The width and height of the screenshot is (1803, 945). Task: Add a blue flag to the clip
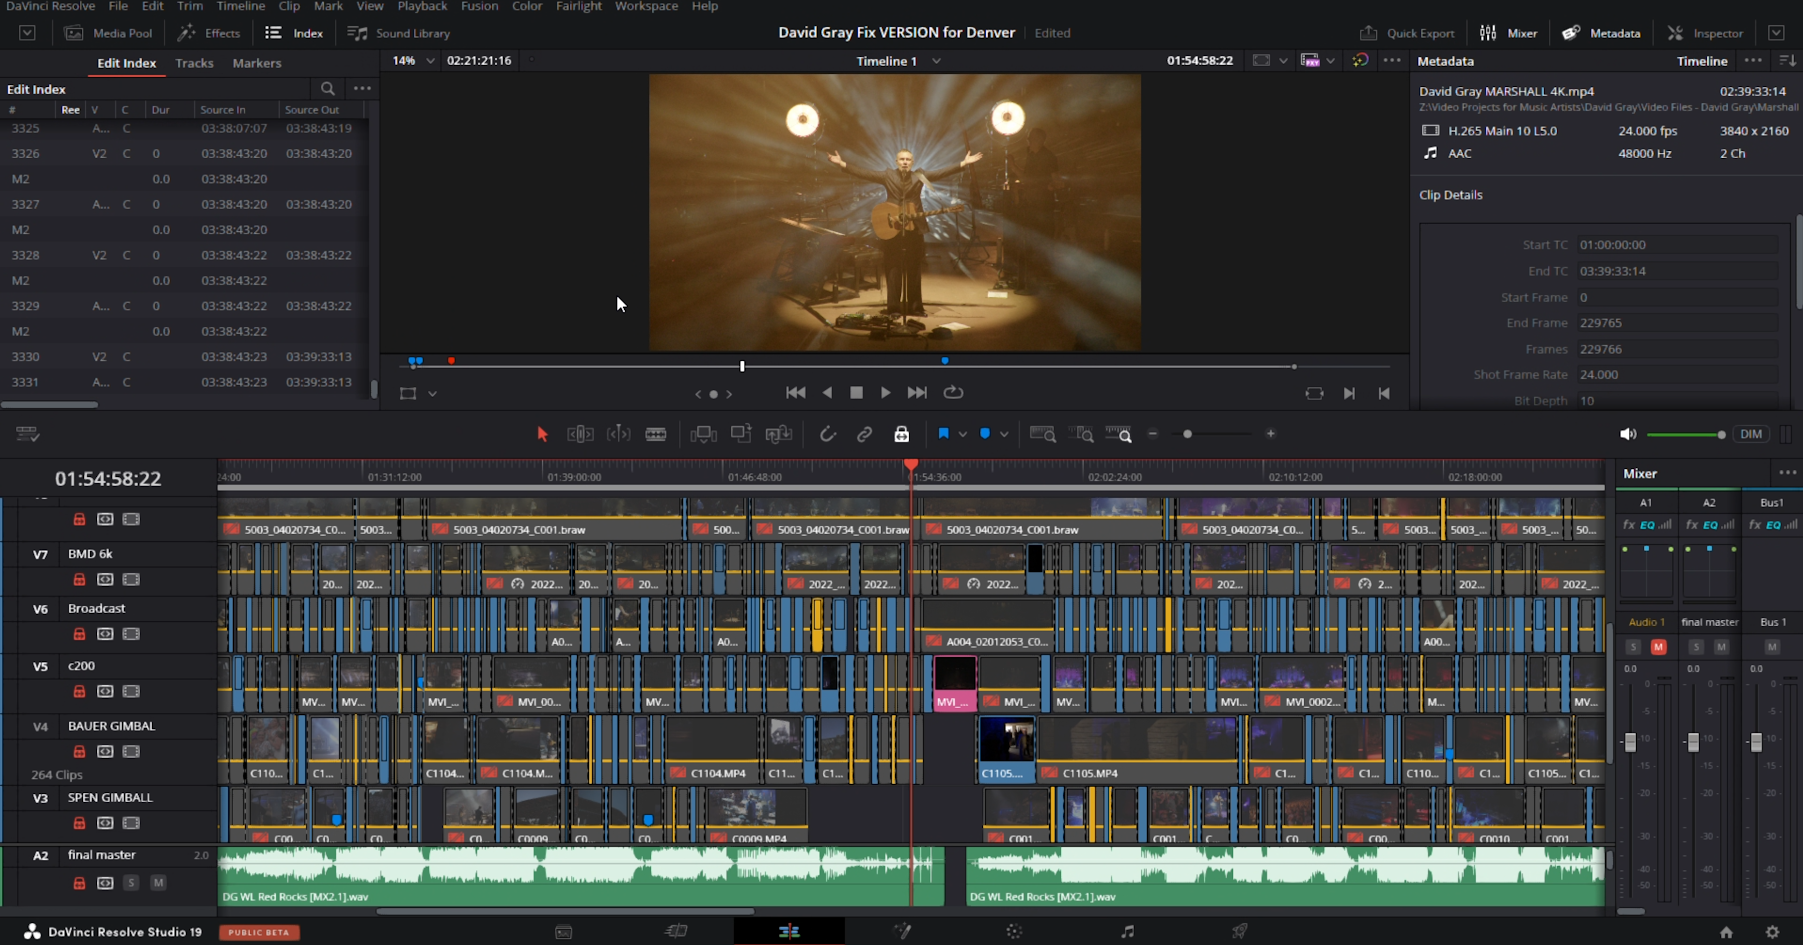tap(943, 433)
